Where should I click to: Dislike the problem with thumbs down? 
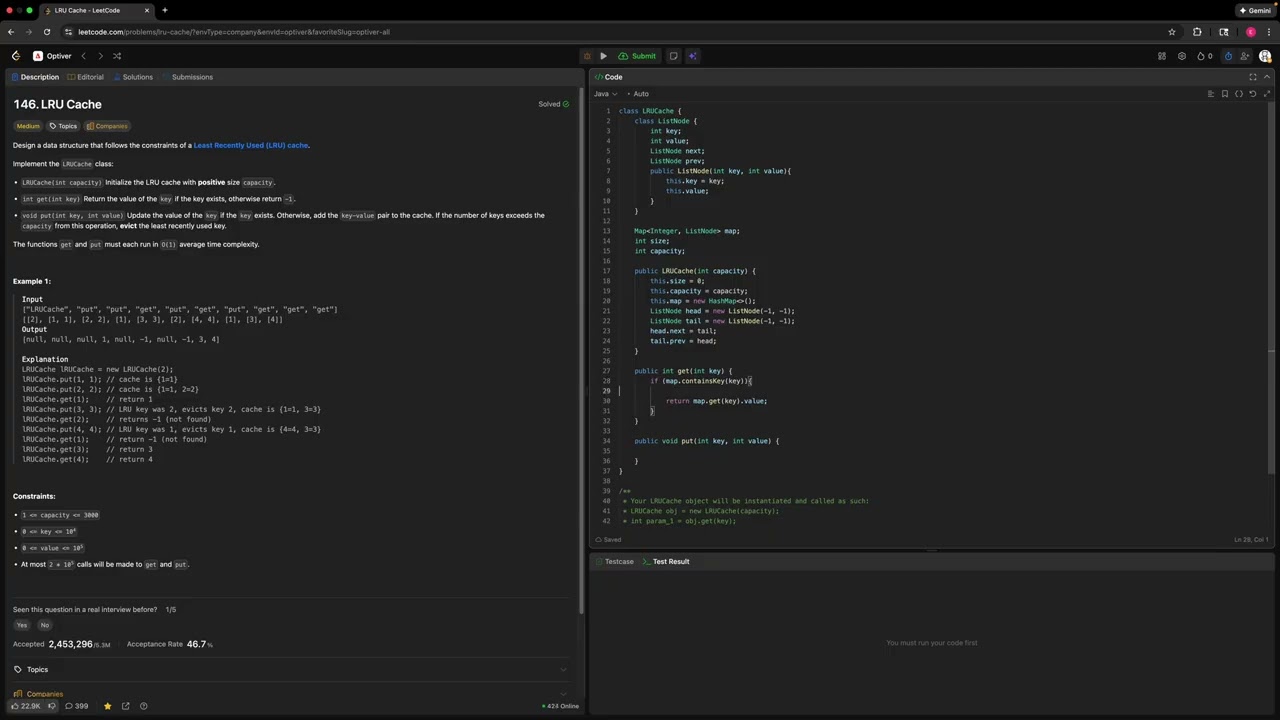pyautogui.click(x=51, y=706)
